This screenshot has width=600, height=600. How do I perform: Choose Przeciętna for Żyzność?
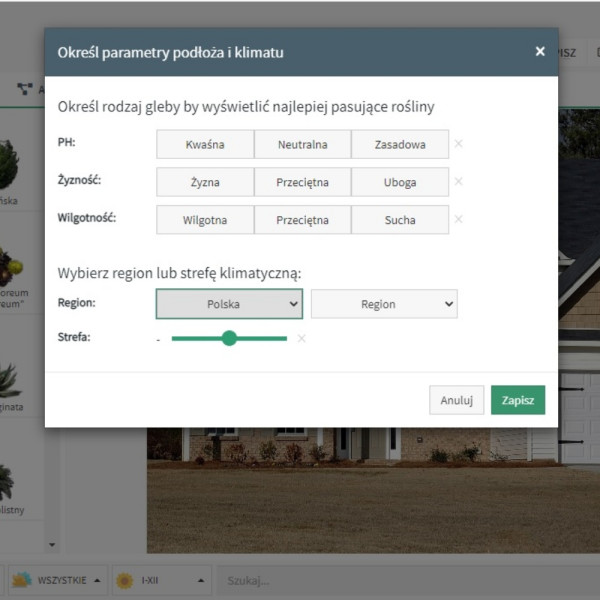[302, 182]
